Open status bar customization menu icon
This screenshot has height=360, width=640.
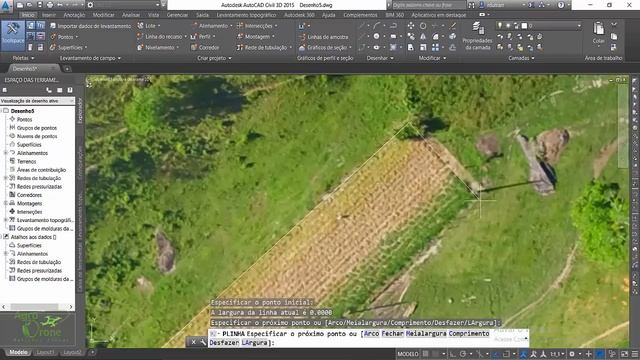coord(635,354)
